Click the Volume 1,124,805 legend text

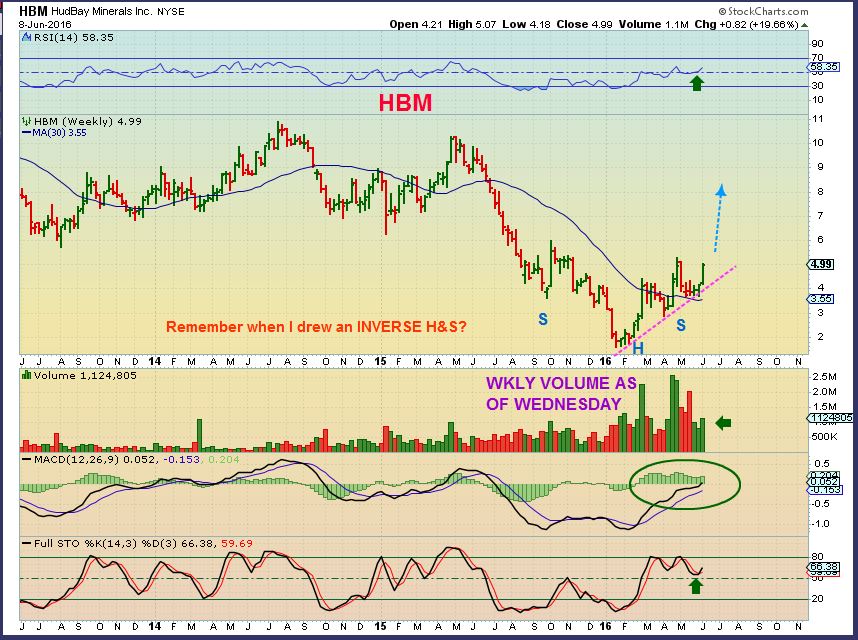[x=85, y=375]
